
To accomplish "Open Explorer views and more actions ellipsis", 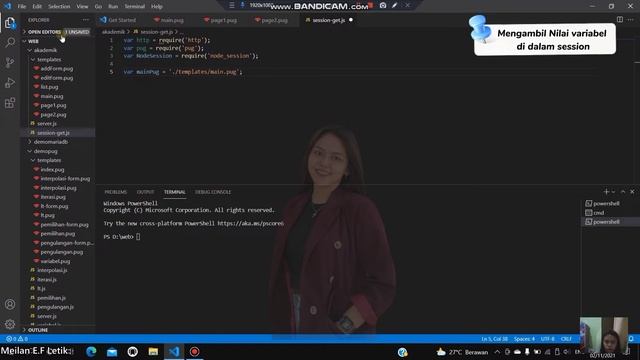I will coord(85,20).
